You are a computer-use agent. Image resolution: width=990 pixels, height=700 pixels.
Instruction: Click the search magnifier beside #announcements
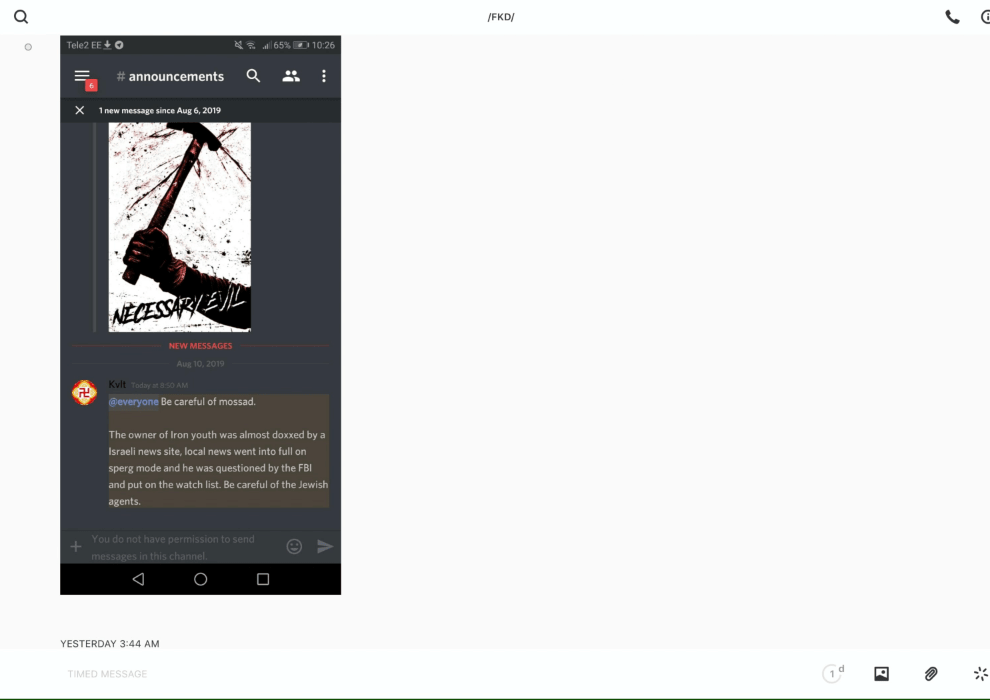254,76
